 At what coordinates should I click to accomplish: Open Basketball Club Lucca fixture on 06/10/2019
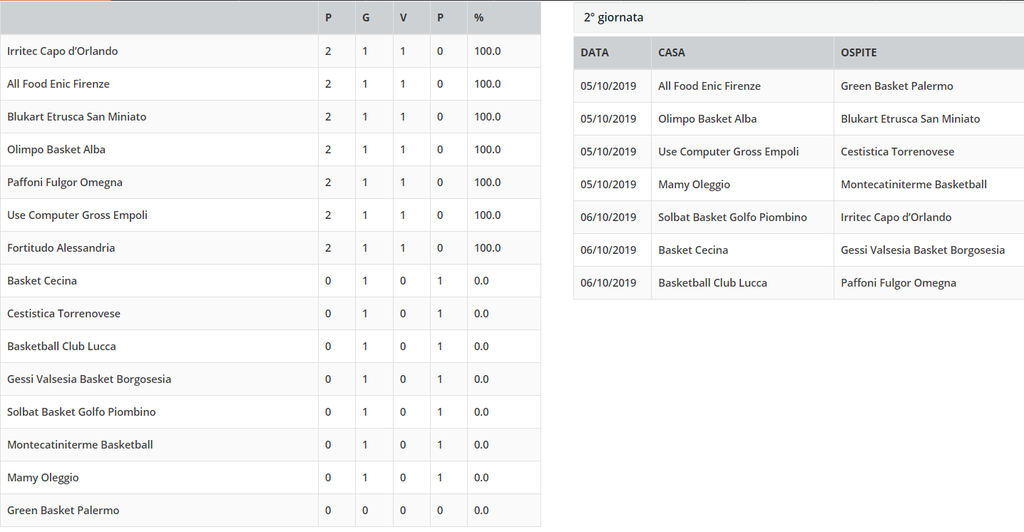click(712, 283)
